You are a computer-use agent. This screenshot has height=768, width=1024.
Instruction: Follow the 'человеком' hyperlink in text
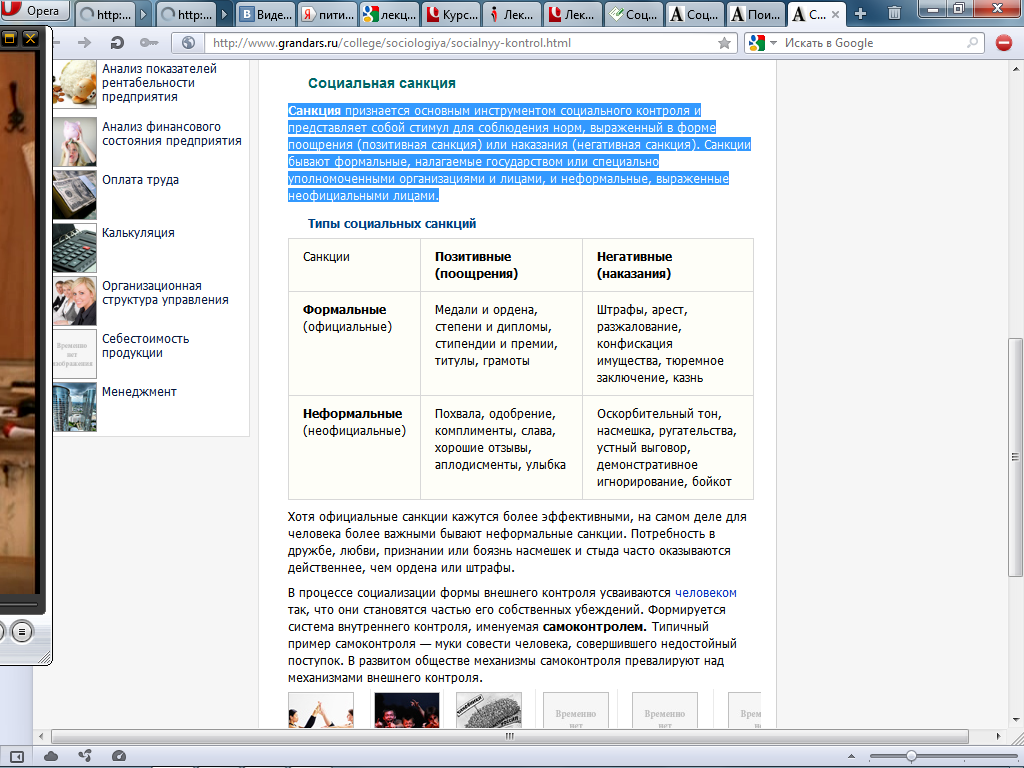[705, 592]
